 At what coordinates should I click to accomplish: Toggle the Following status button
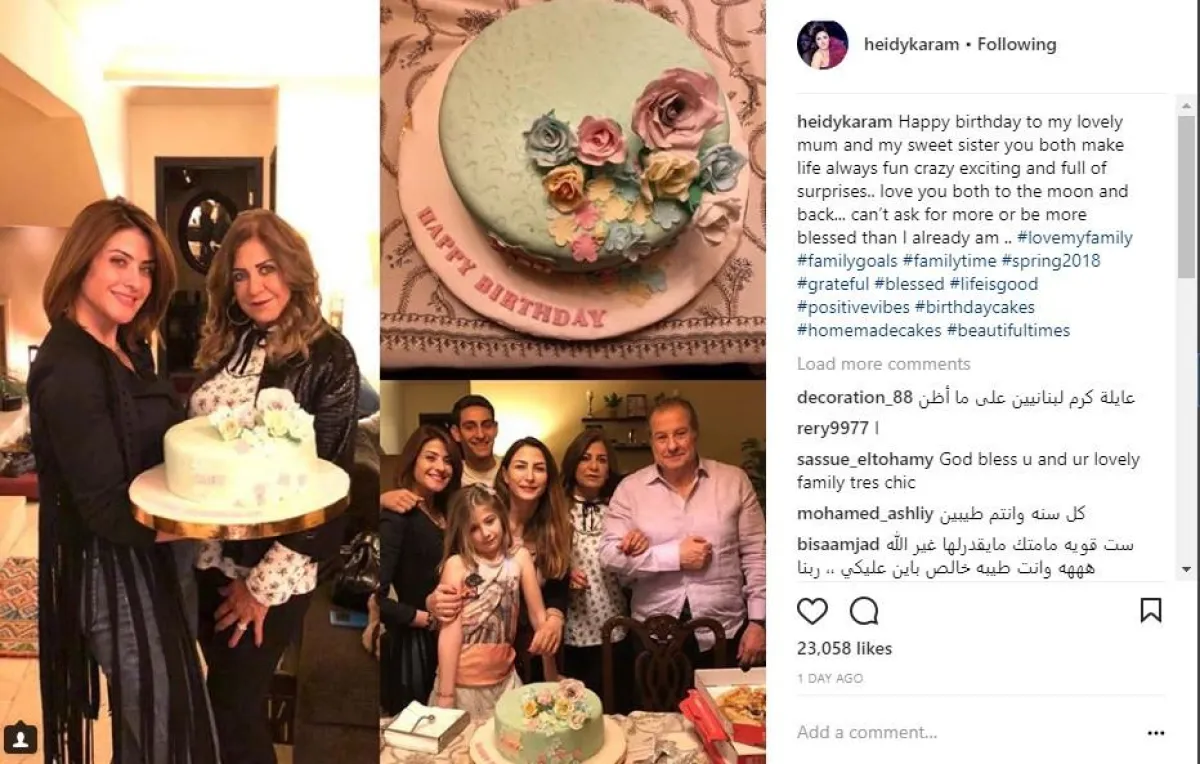(1017, 44)
